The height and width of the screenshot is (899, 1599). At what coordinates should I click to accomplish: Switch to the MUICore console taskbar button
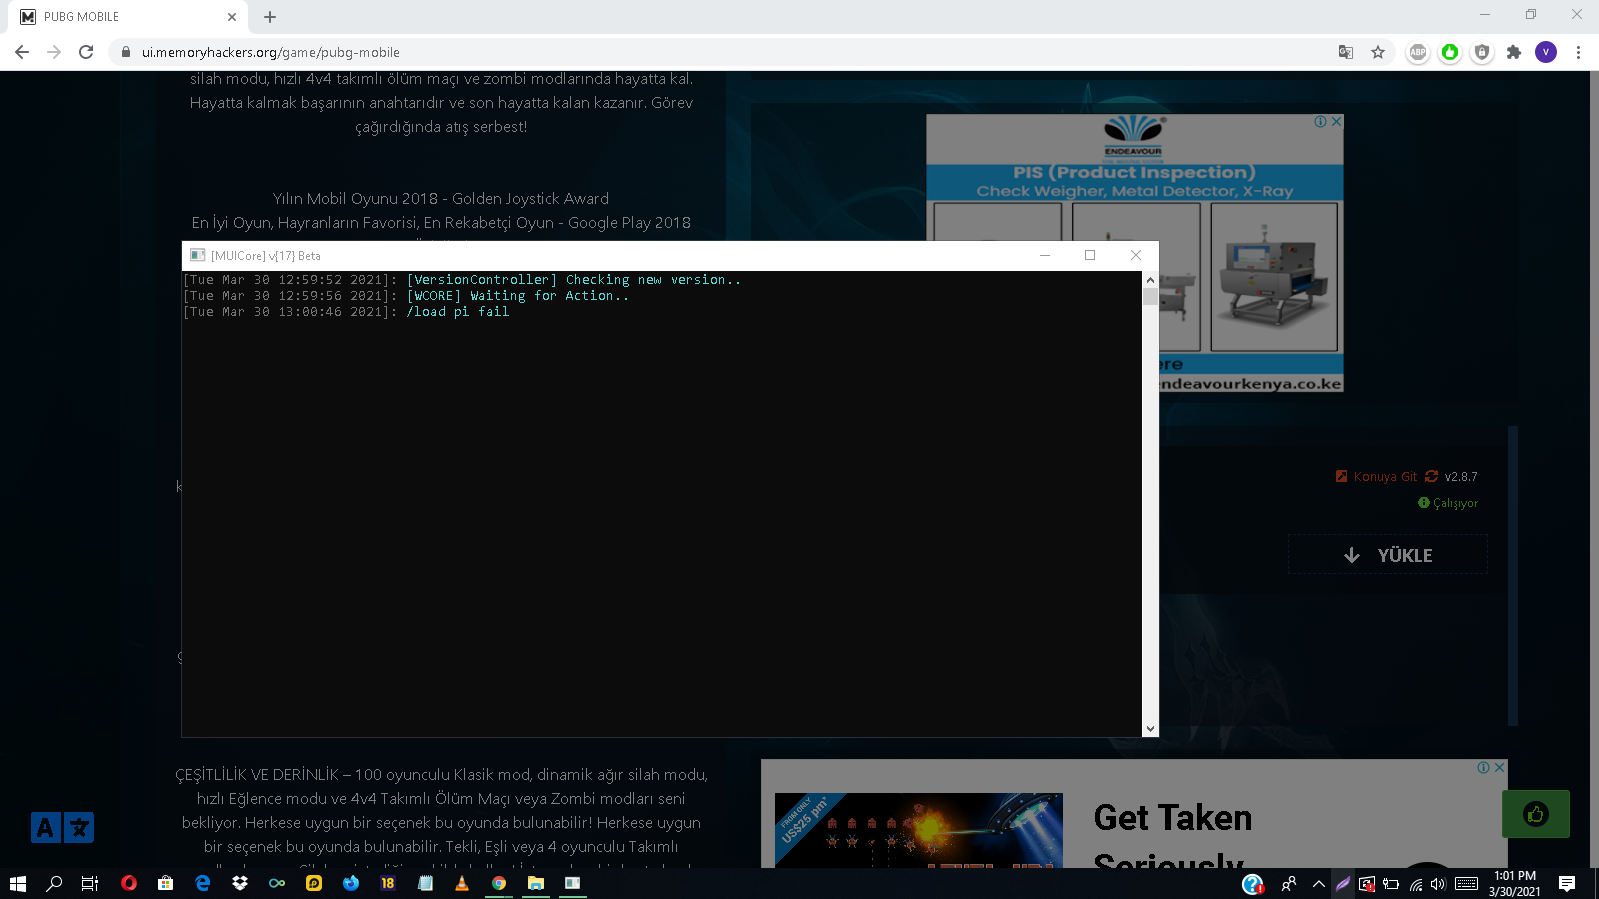tap(573, 883)
